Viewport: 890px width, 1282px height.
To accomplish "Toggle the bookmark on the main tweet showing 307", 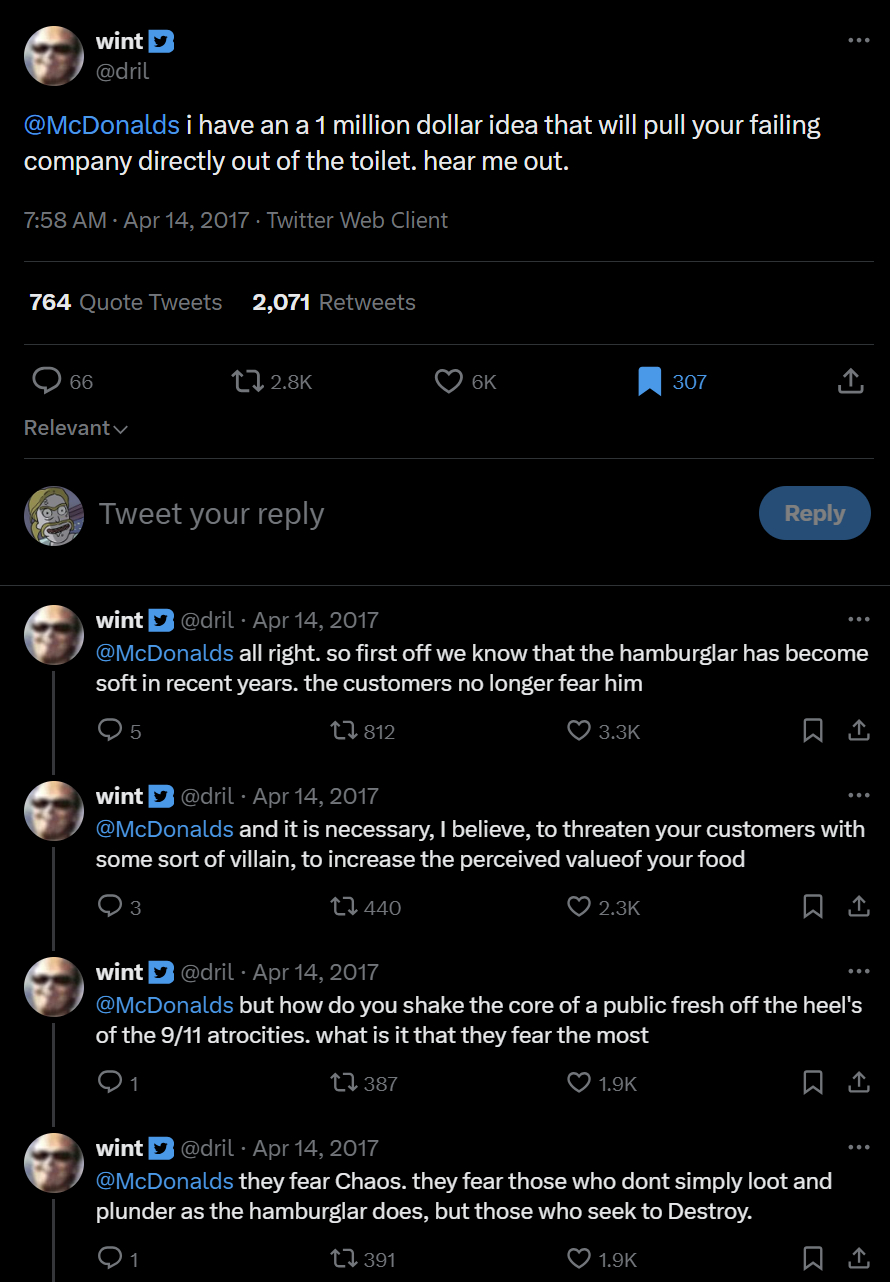I will pyautogui.click(x=650, y=381).
